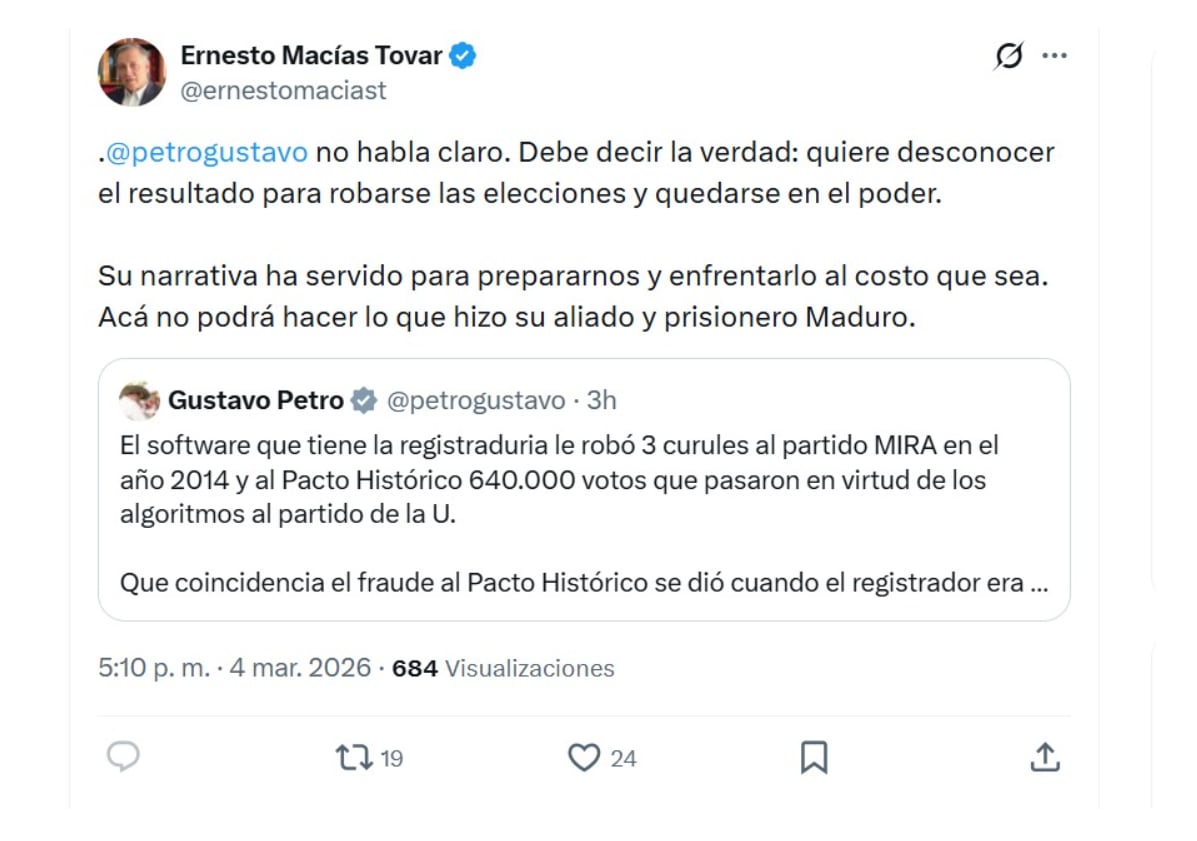Visit Ernesto Macías Tovar's profile name
This screenshot has width=1197, height=841.
tap(310, 56)
